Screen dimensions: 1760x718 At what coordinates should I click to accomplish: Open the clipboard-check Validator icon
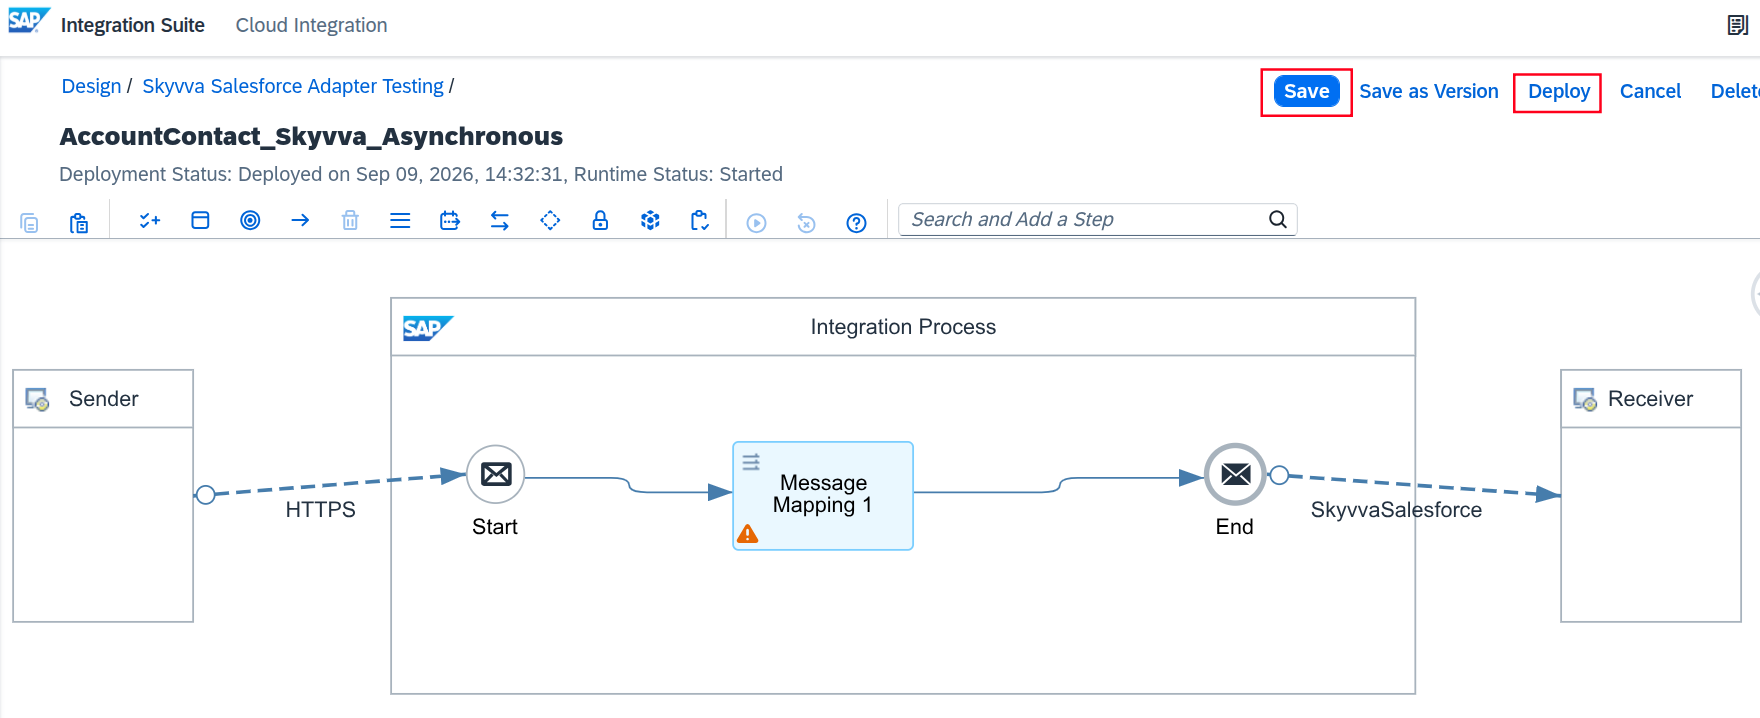pos(700,220)
